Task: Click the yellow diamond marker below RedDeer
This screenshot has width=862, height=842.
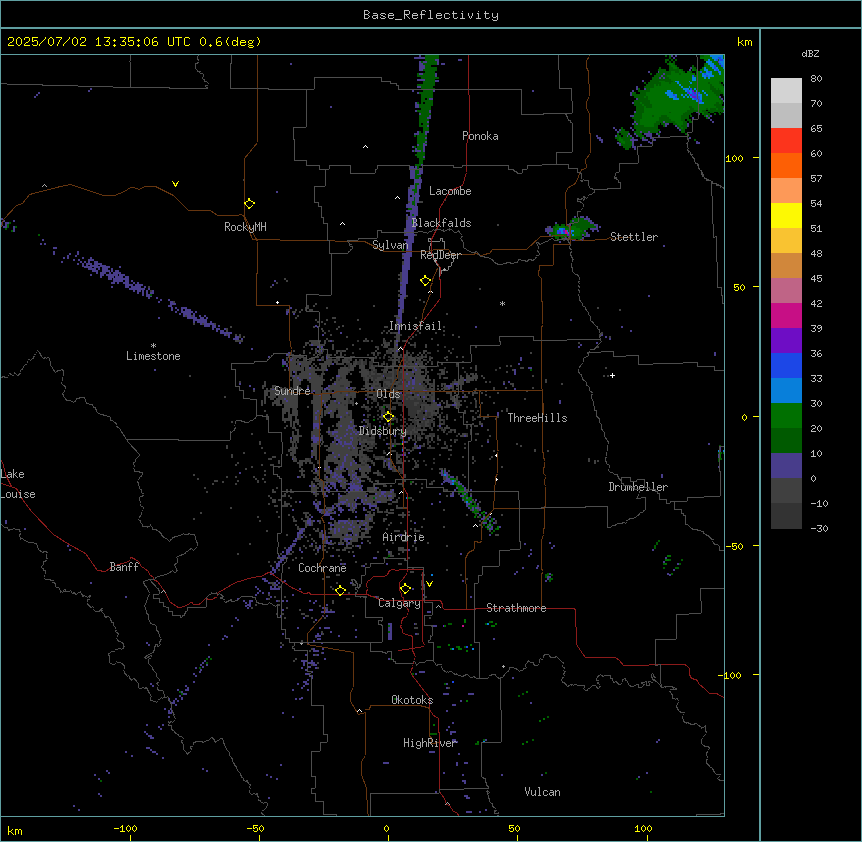Action: pyautogui.click(x=426, y=281)
